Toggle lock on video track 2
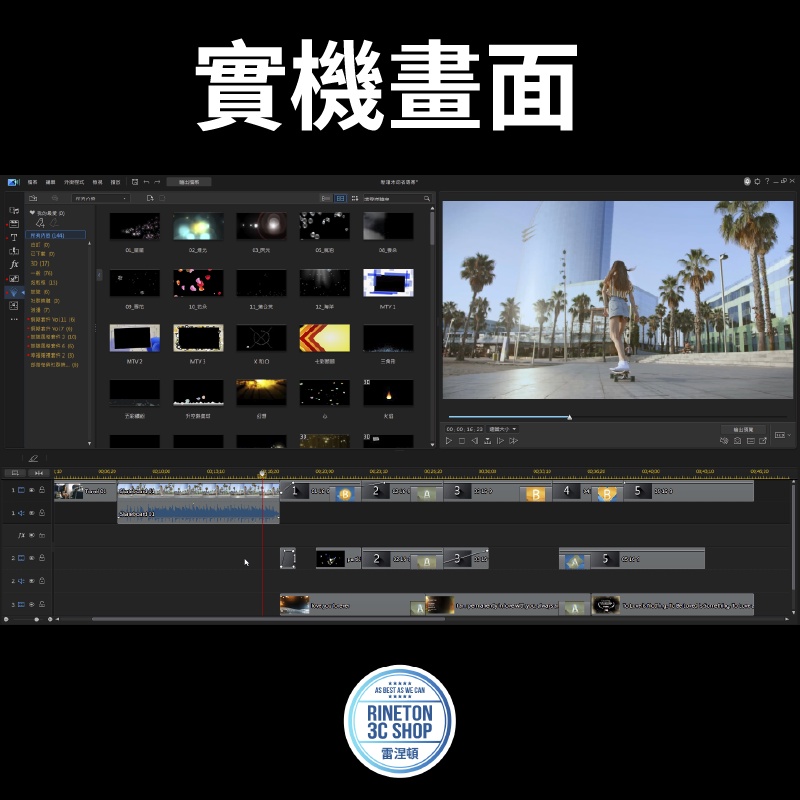The image size is (800, 800). (41, 558)
